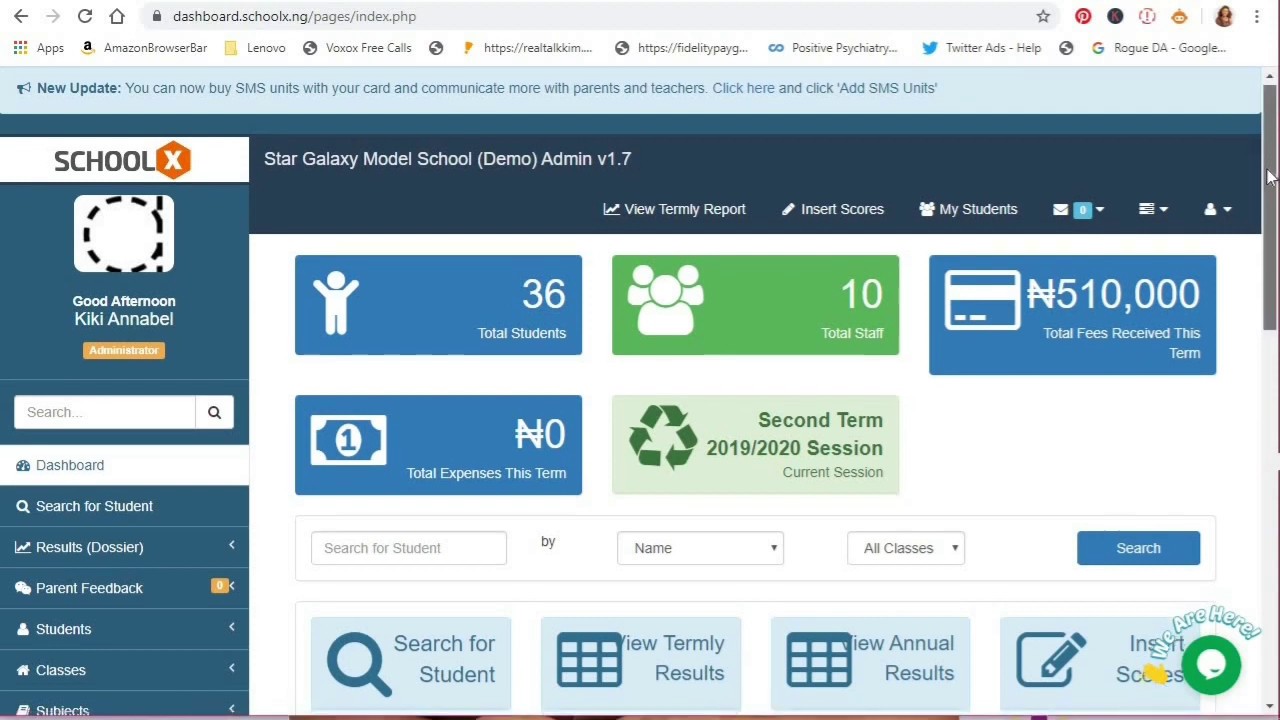Open the list menu icon in header

(1152, 209)
